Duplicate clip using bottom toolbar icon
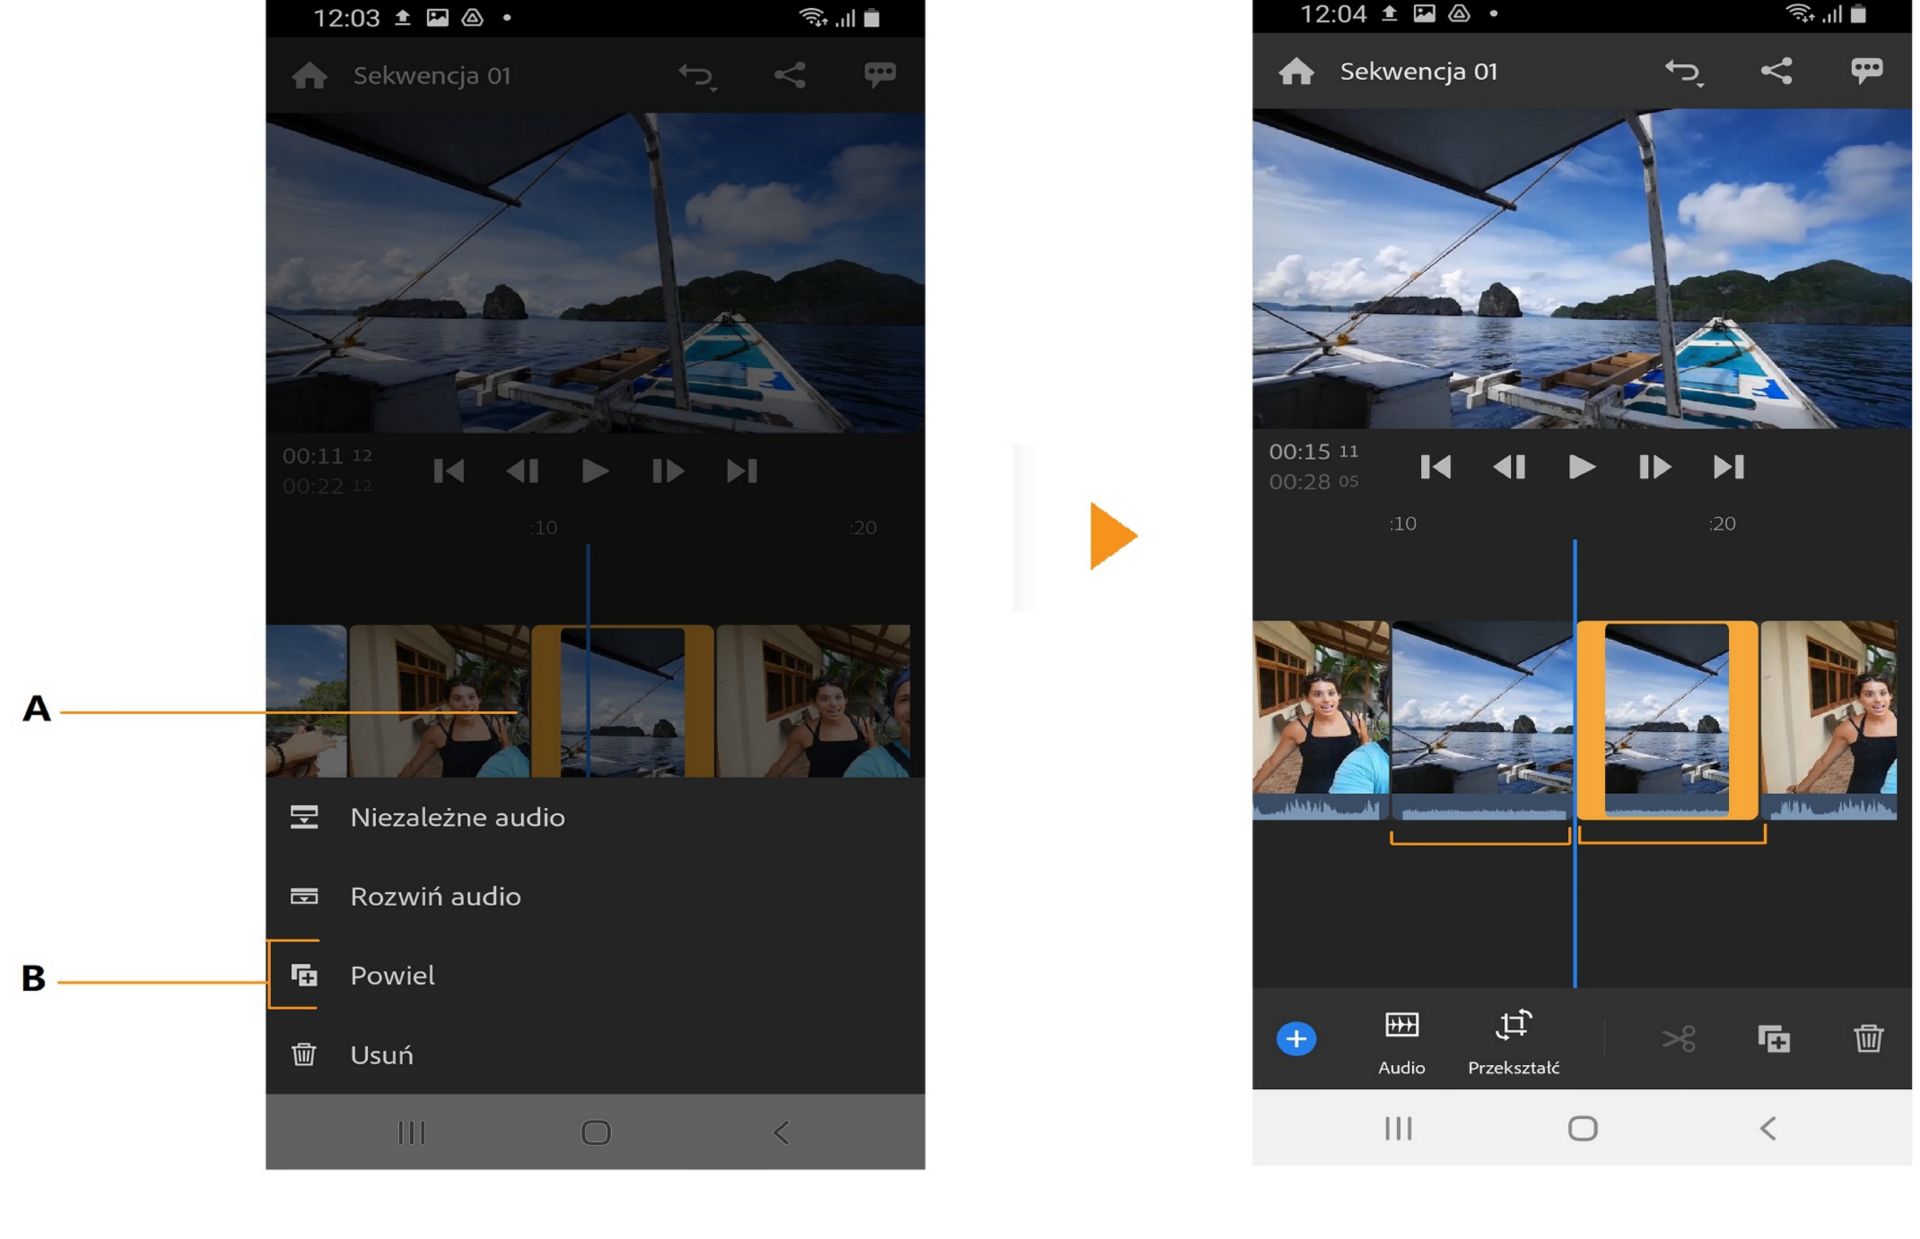The width and height of the screenshot is (1920, 1239). click(1773, 1039)
